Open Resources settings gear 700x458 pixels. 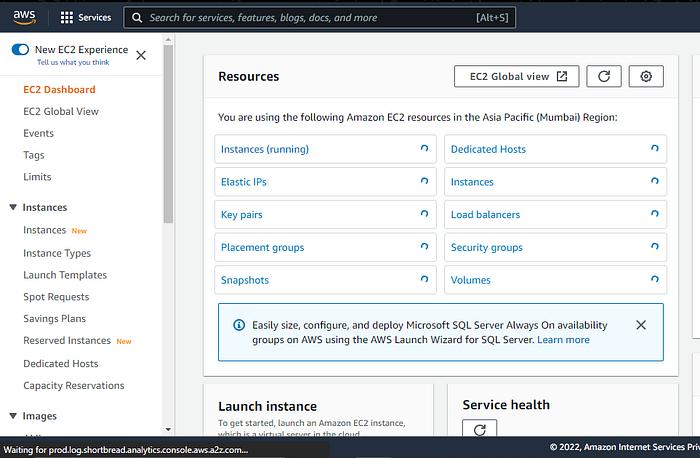[646, 76]
